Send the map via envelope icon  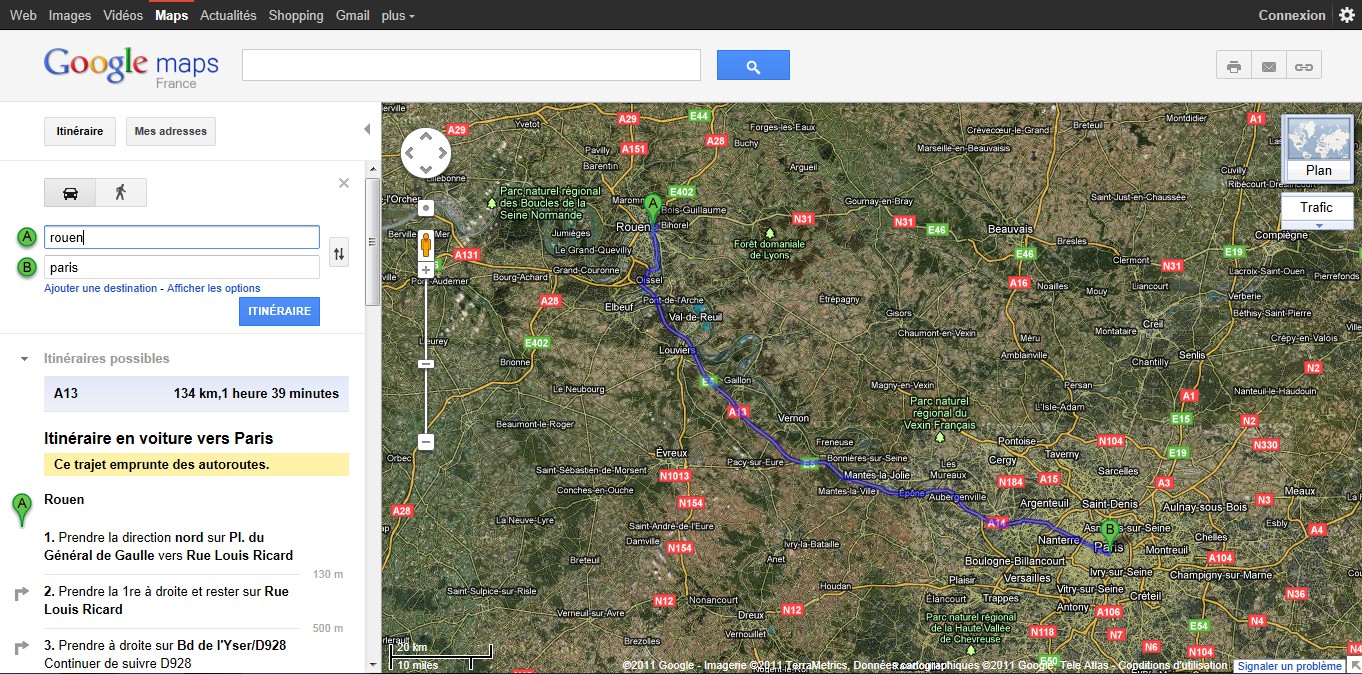tap(1269, 66)
